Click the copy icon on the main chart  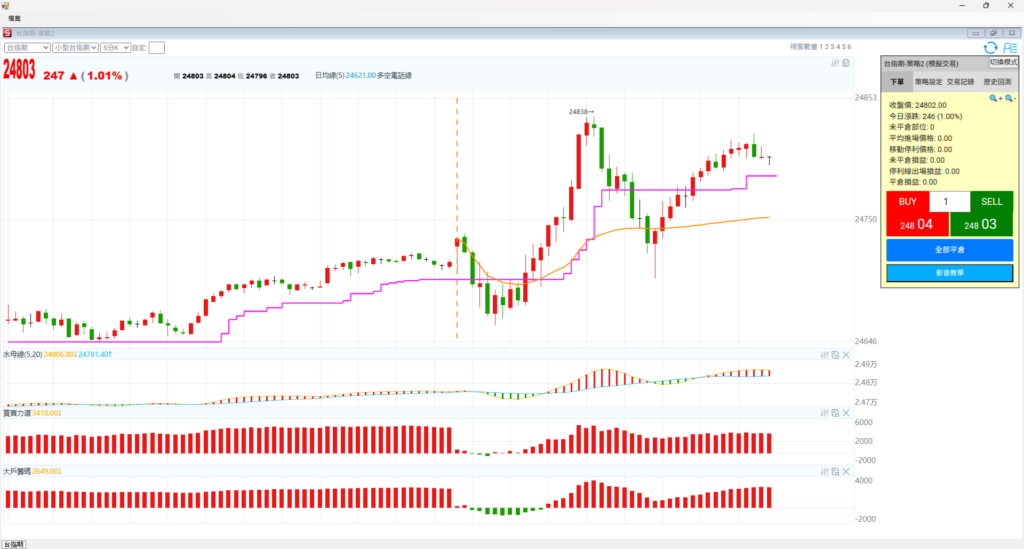click(x=846, y=63)
